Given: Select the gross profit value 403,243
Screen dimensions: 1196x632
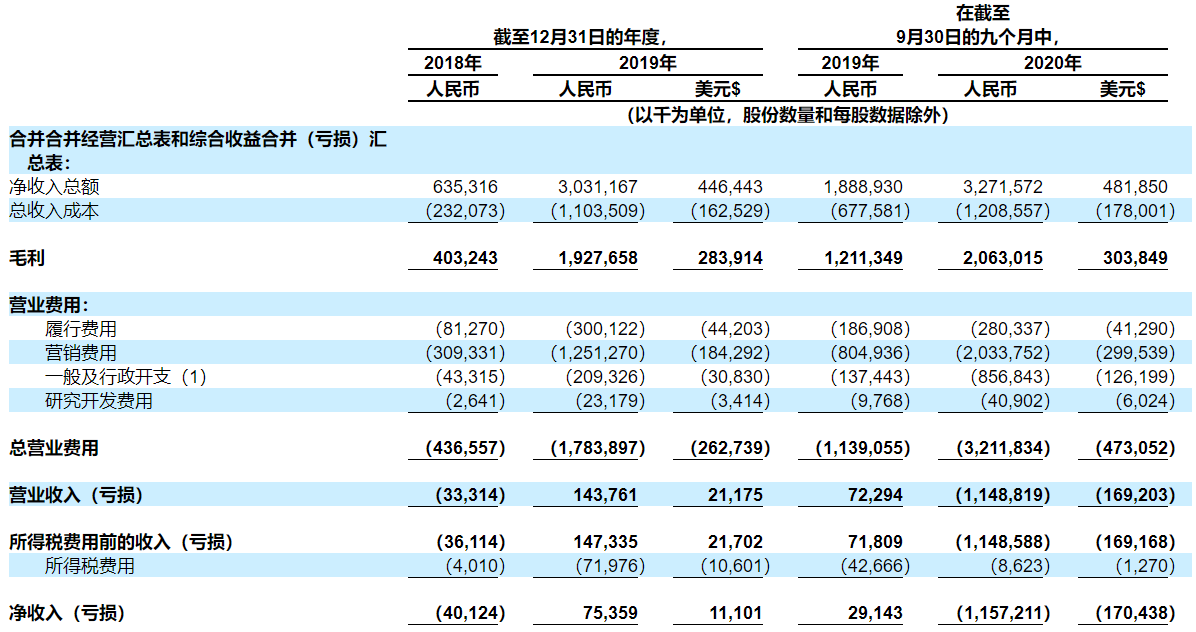Looking at the screenshot, I should coord(465,258).
